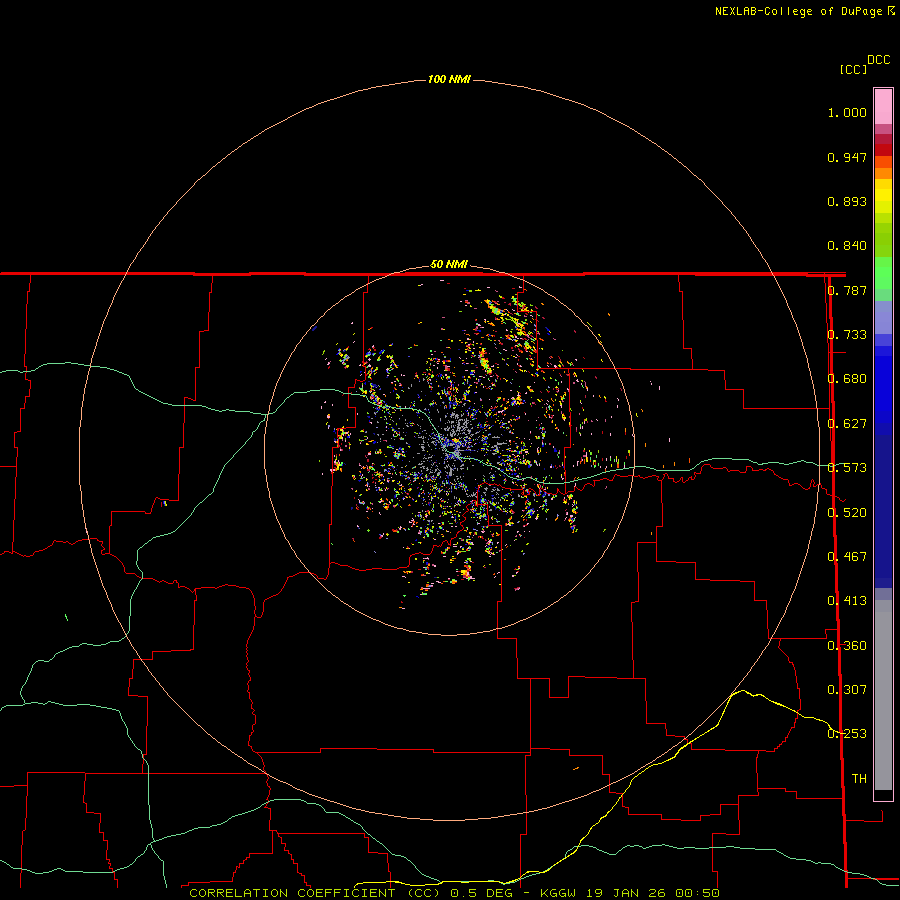
Task: Click the 0.520 legend value
Action: [x=847, y=513]
